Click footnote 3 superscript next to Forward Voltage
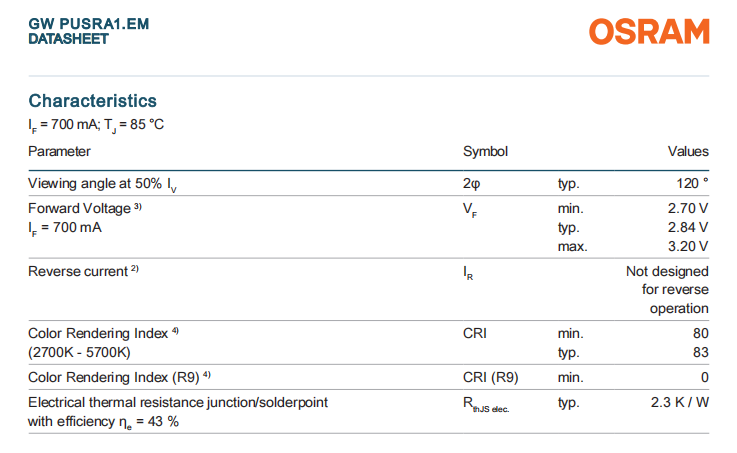This screenshot has width=737, height=453. point(139,207)
